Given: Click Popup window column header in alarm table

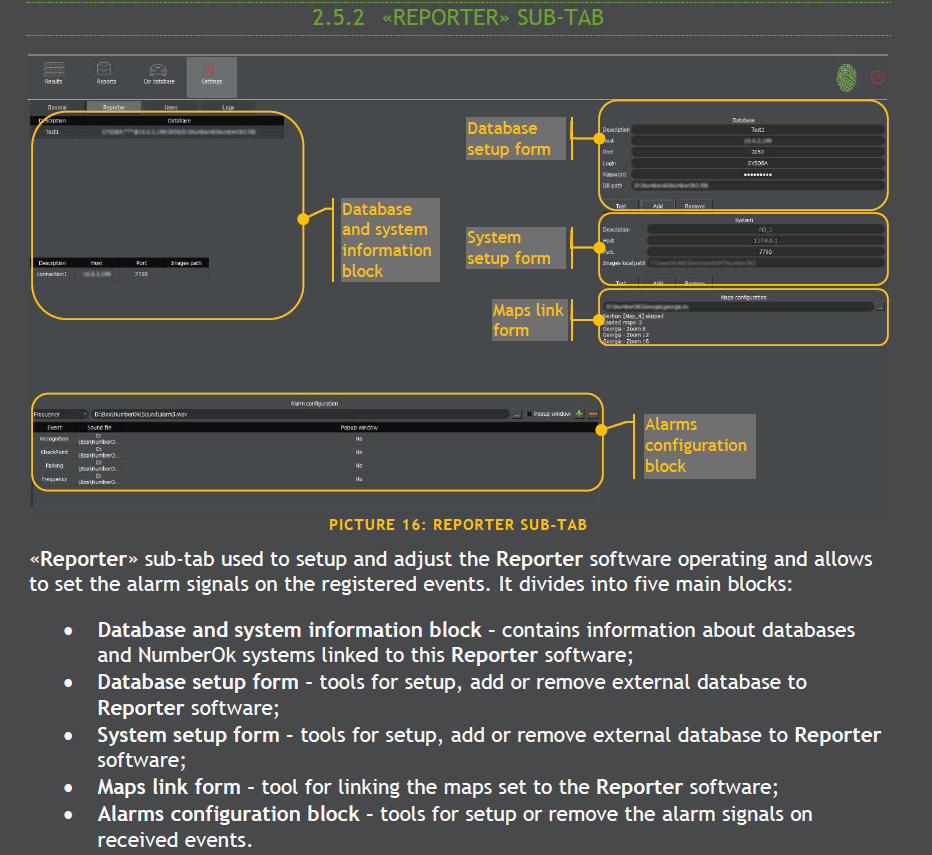Looking at the screenshot, I should coord(359,428).
